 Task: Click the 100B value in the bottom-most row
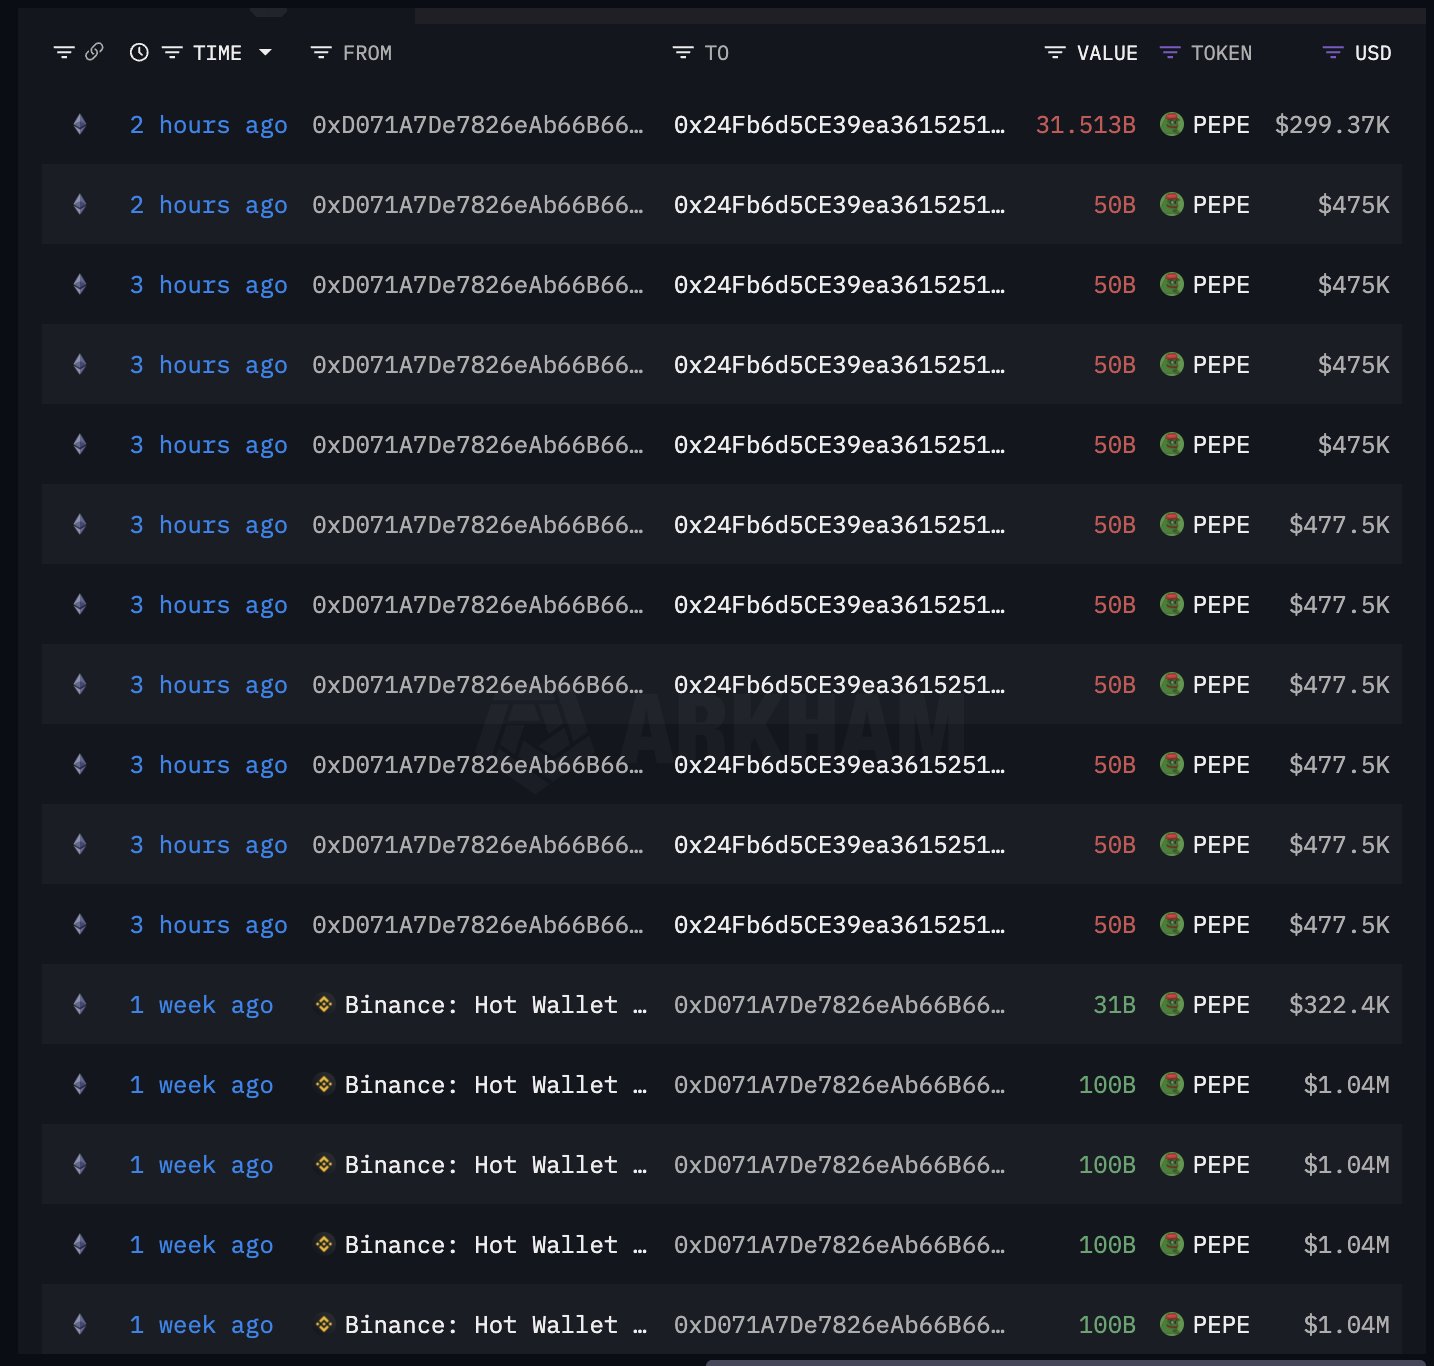pyautogui.click(x=1107, y=1325)
